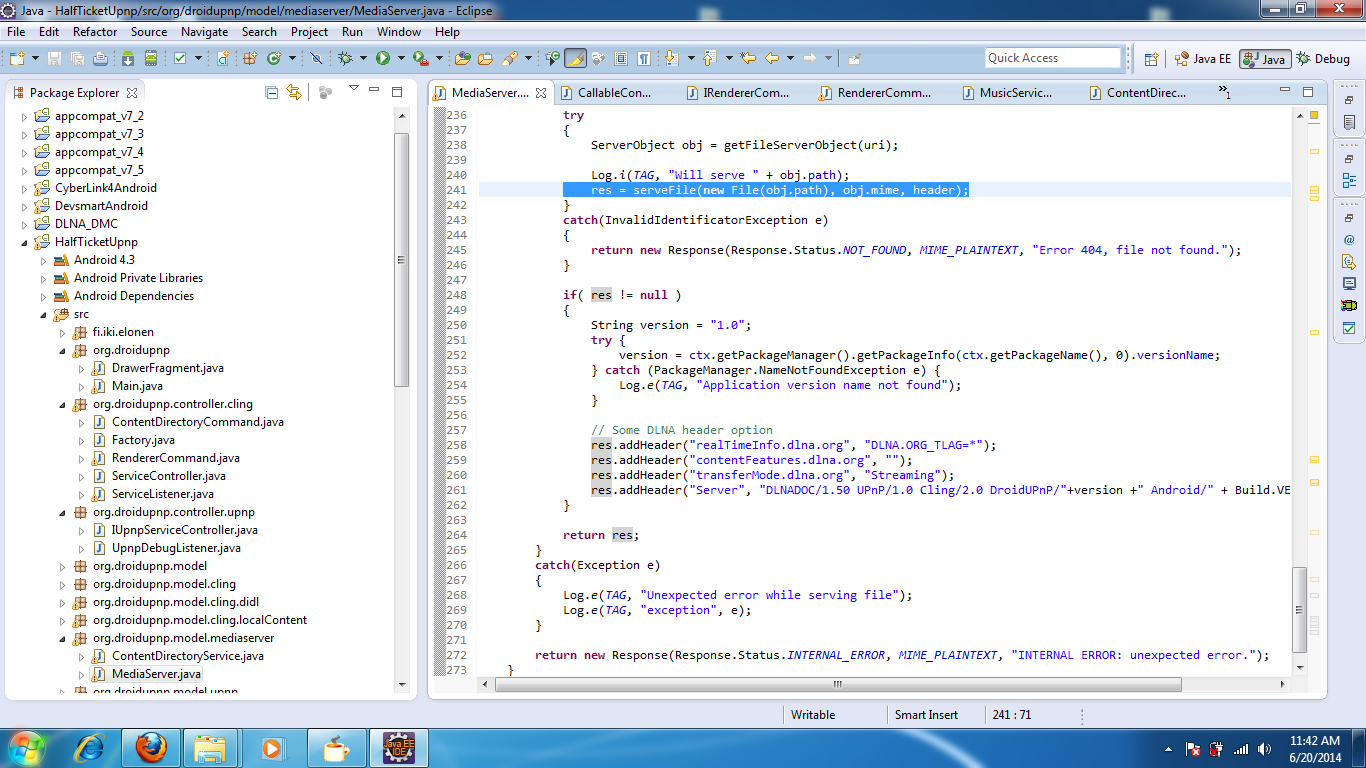1366x768 pixels.
Task: Switch to the Java perspective
Action: point(1265,59)
